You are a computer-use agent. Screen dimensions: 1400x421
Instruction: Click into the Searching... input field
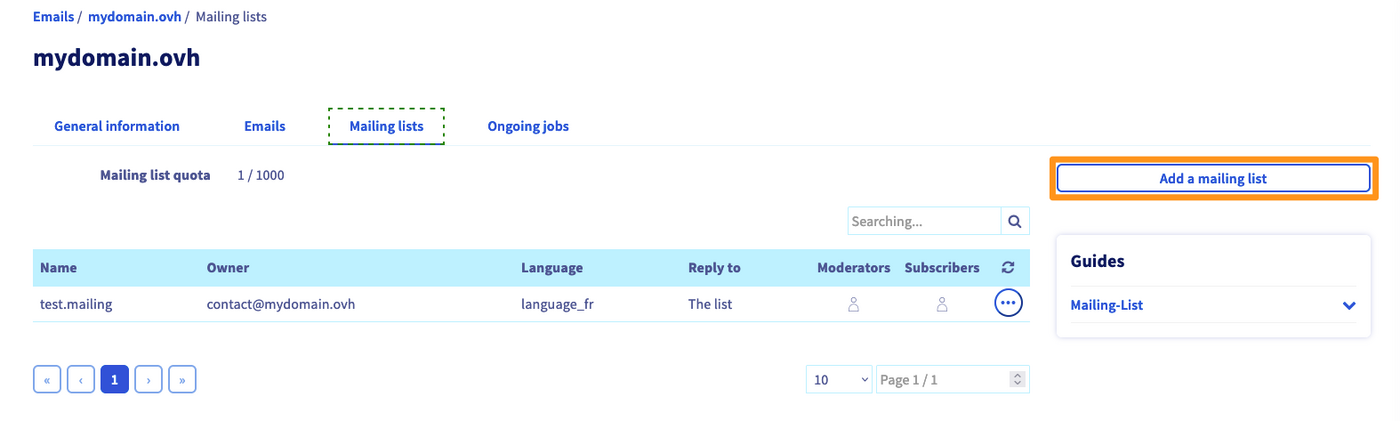pos(924,221)
